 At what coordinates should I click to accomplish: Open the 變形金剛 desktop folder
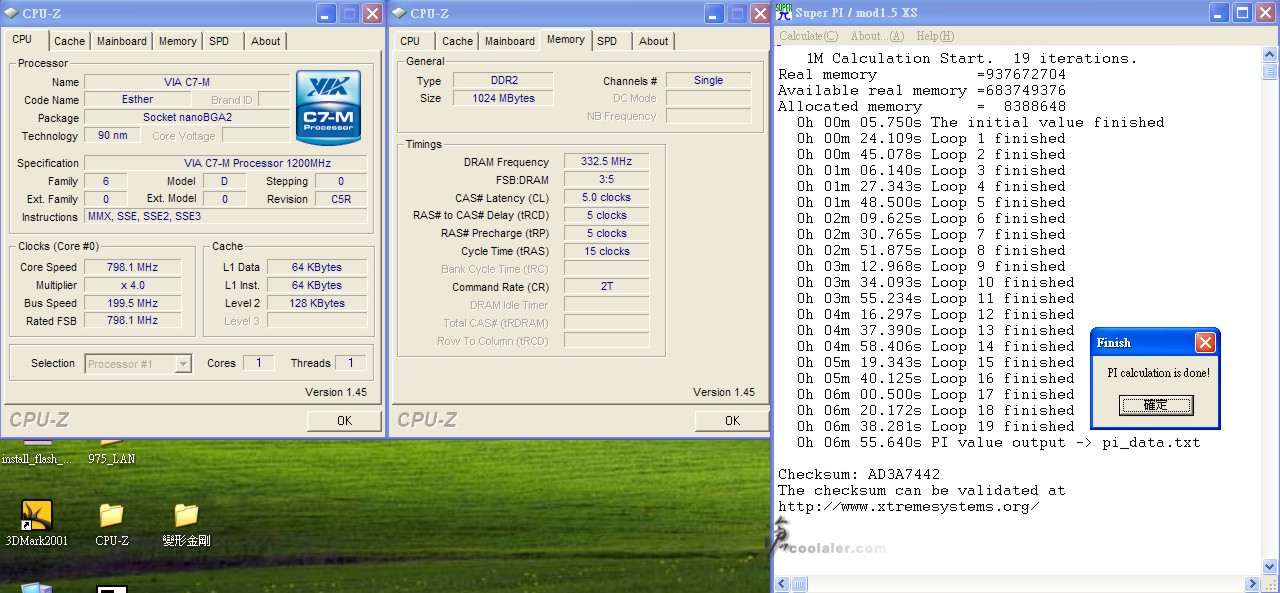click(186, 524)
